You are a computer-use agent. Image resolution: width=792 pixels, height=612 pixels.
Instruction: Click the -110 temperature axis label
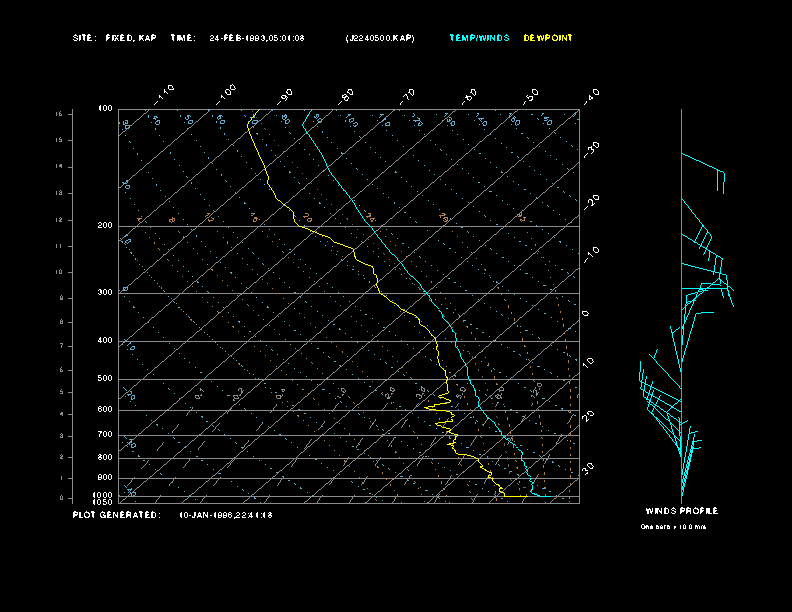point(164,95)
